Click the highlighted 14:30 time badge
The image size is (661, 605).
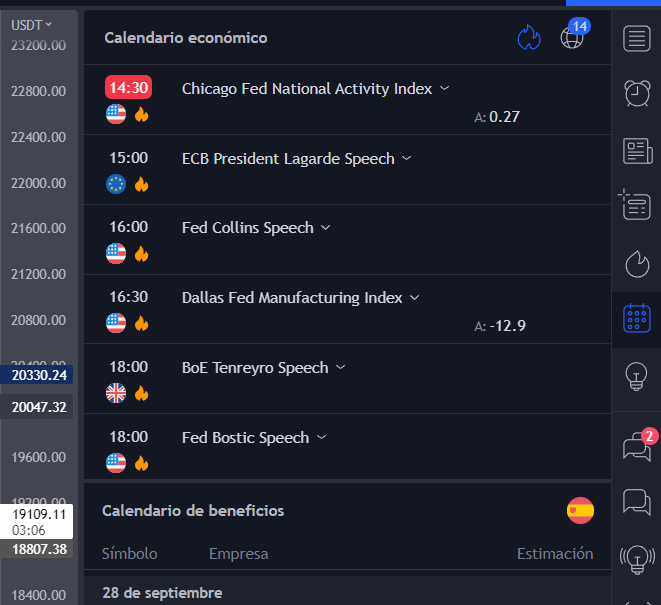129,87
